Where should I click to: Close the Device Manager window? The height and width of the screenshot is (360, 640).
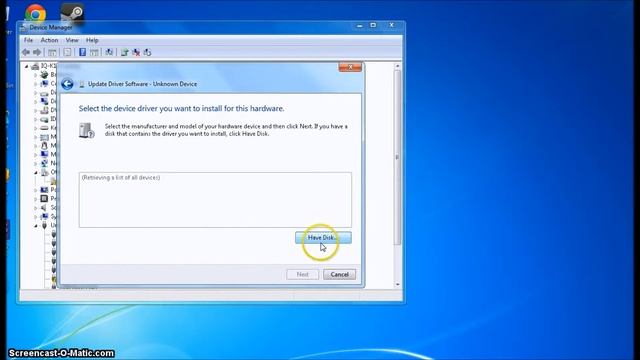coord(391,26)
